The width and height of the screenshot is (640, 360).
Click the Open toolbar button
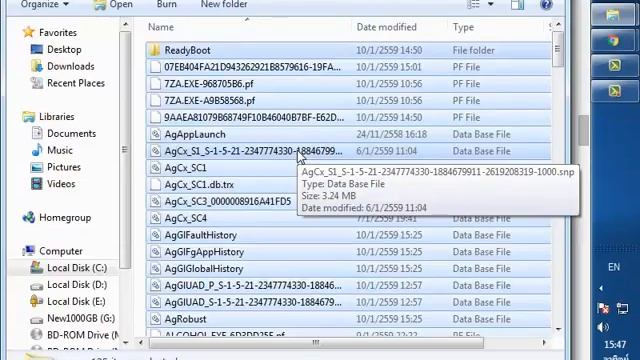tap(113, 4)
